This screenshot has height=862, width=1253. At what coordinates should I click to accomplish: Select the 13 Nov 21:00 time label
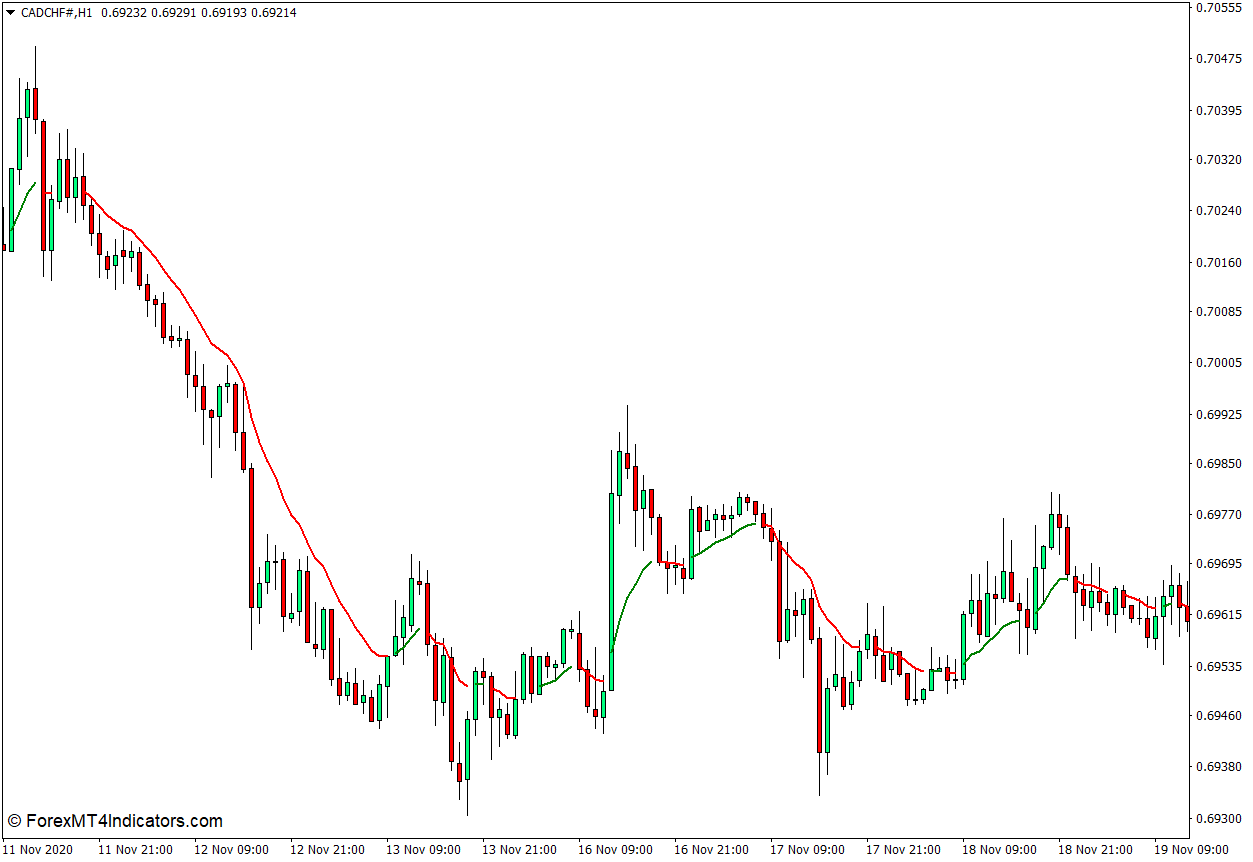click(518, 849)
